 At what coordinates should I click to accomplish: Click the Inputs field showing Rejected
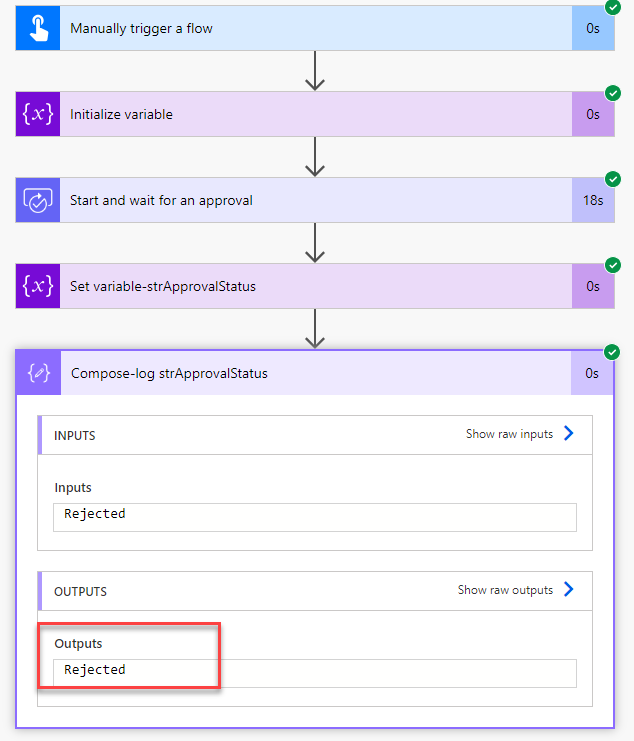click(x=315, y=515)
